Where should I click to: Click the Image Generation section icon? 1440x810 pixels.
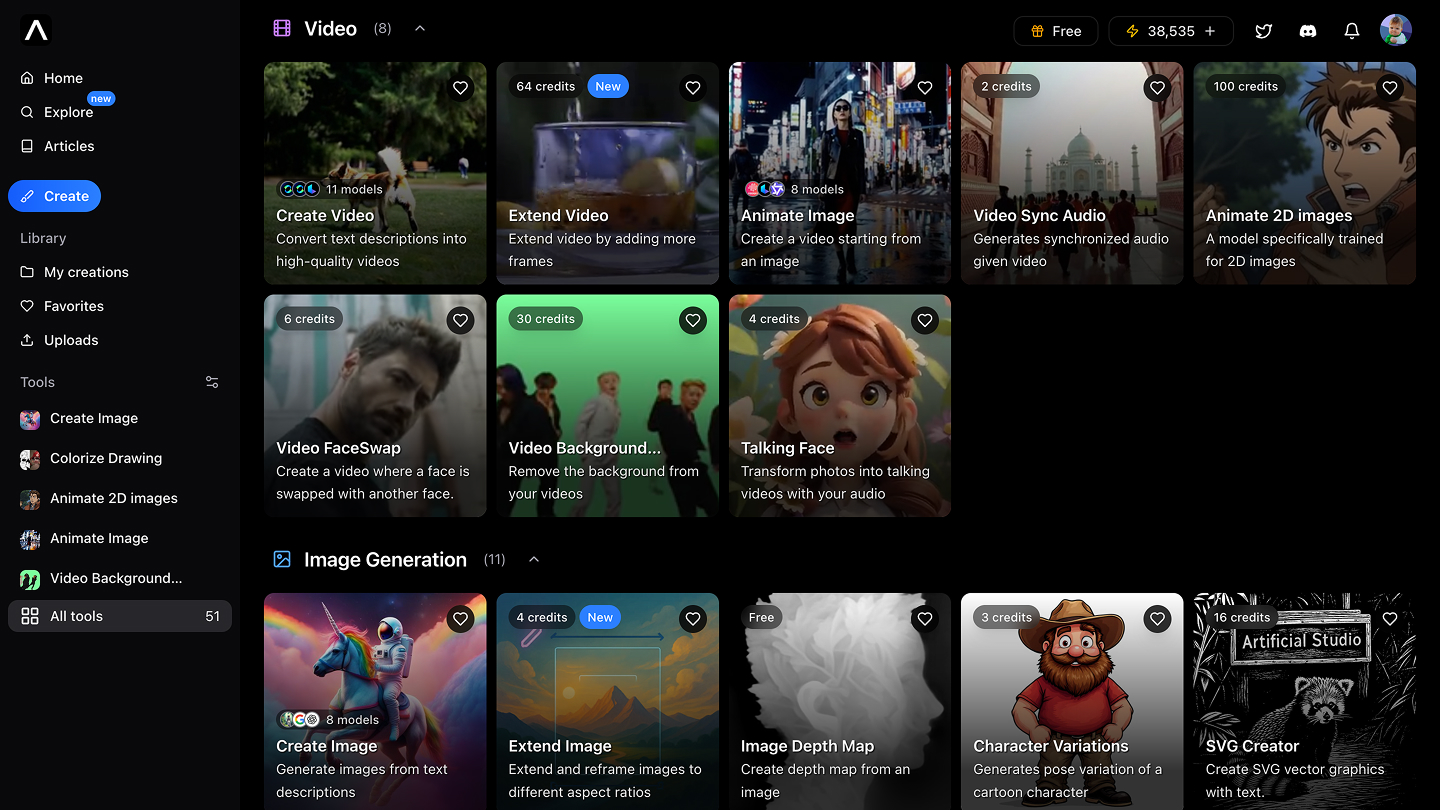click(x=282, y=560)
